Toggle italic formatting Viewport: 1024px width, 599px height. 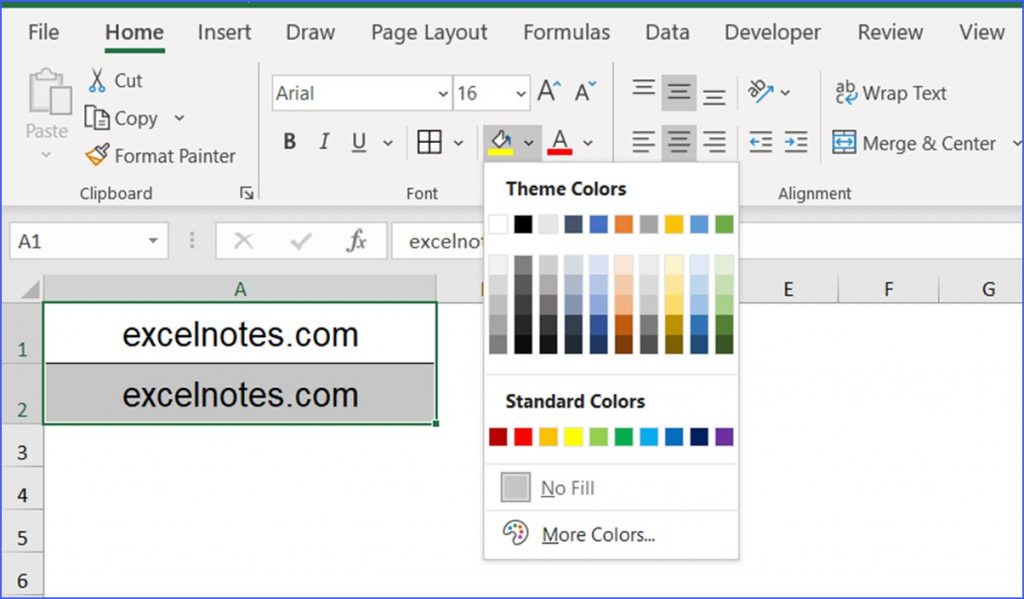coord(323,142)
